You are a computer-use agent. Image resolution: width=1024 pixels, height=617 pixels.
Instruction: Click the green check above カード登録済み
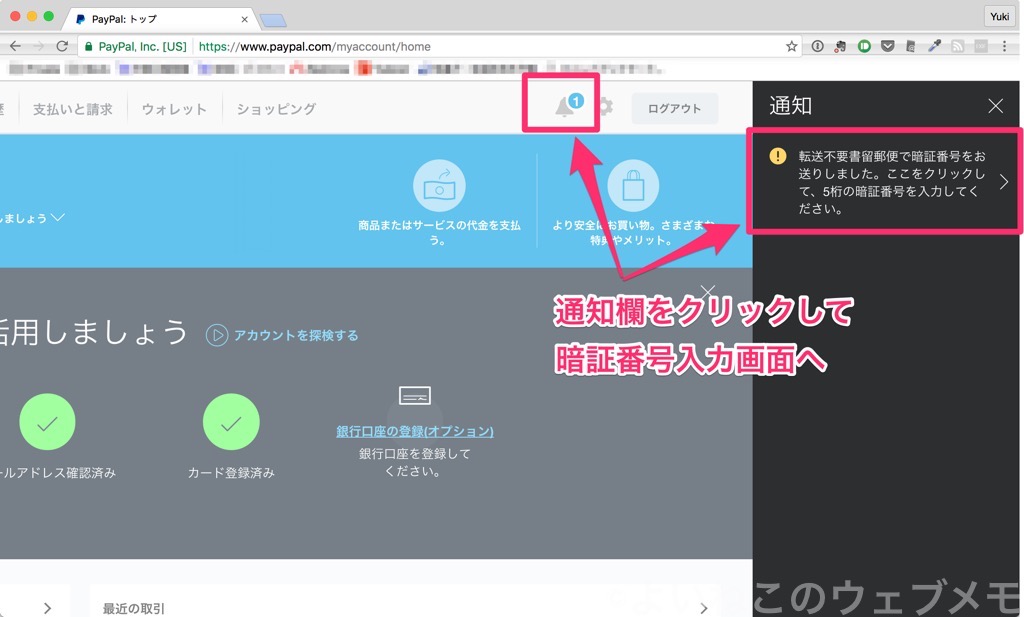point(230,422)
